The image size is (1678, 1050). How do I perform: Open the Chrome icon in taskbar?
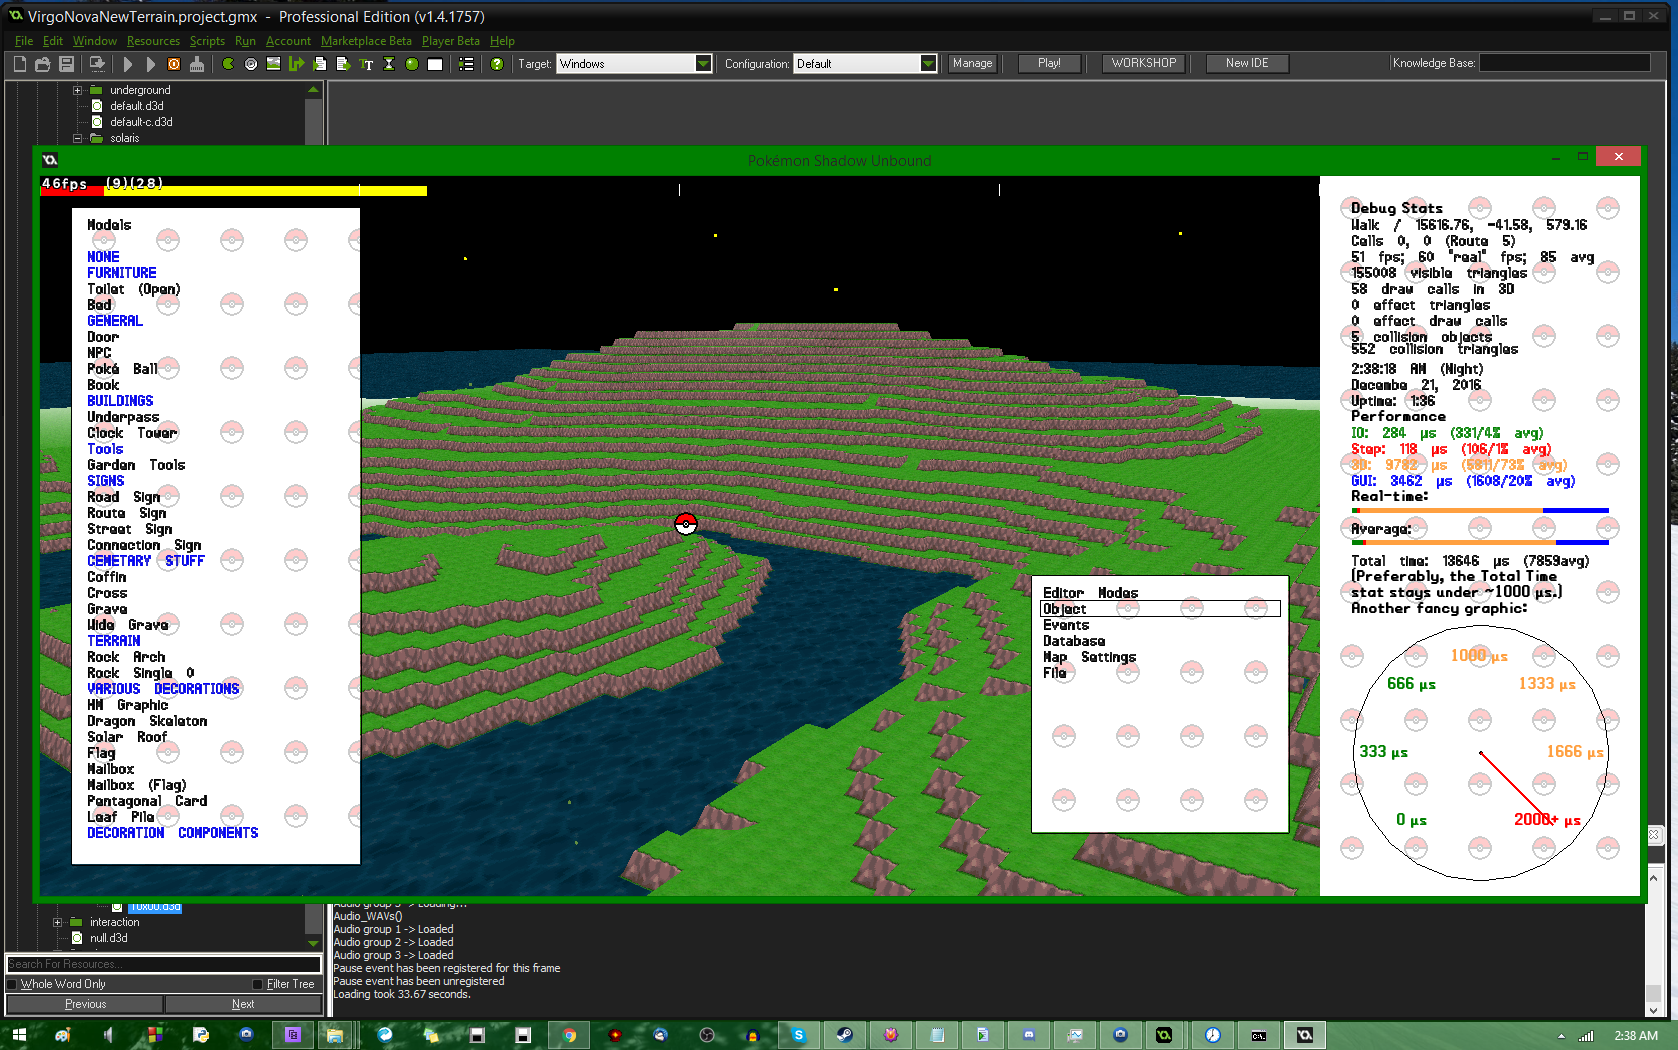(569, 1035)
